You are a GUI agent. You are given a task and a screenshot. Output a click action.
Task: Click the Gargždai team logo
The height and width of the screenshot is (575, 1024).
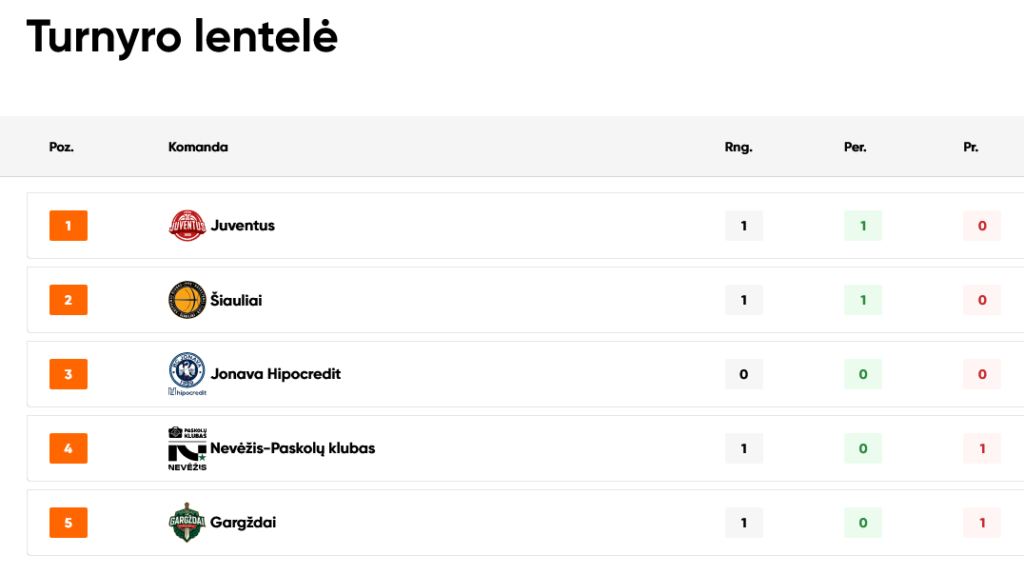click(187, 523)
